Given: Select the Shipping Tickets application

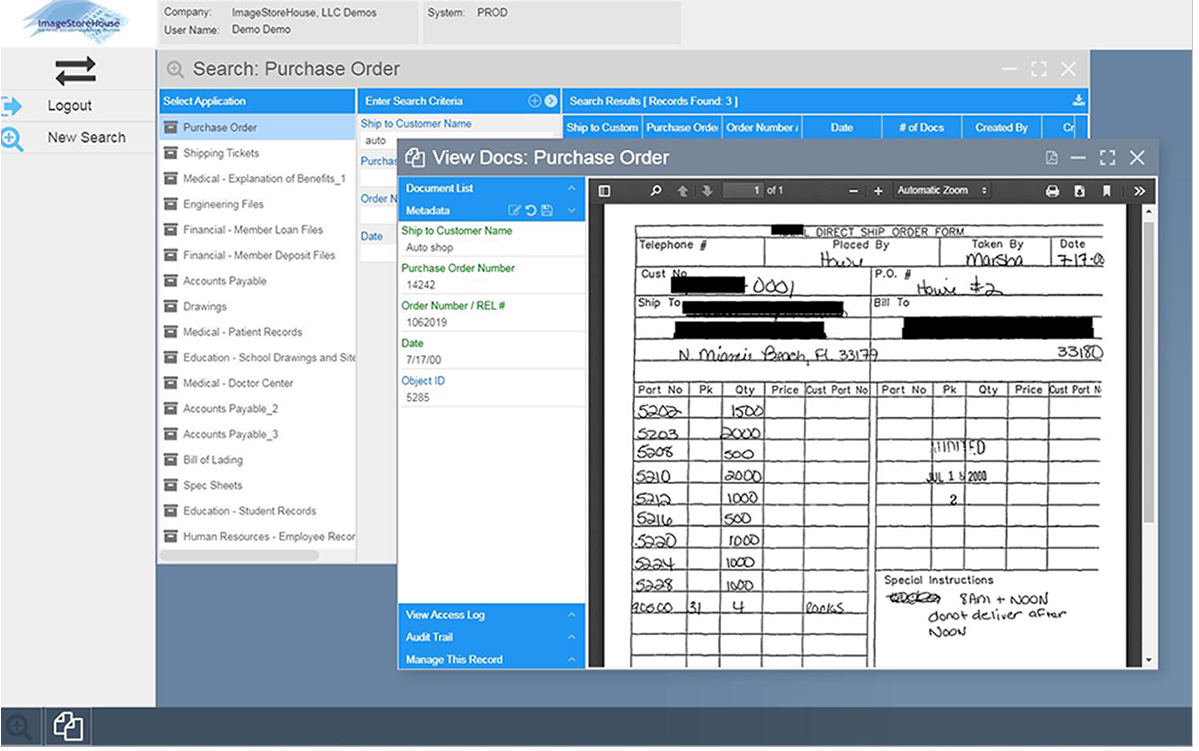Looking at the screenshot, I should coord(258,153).
